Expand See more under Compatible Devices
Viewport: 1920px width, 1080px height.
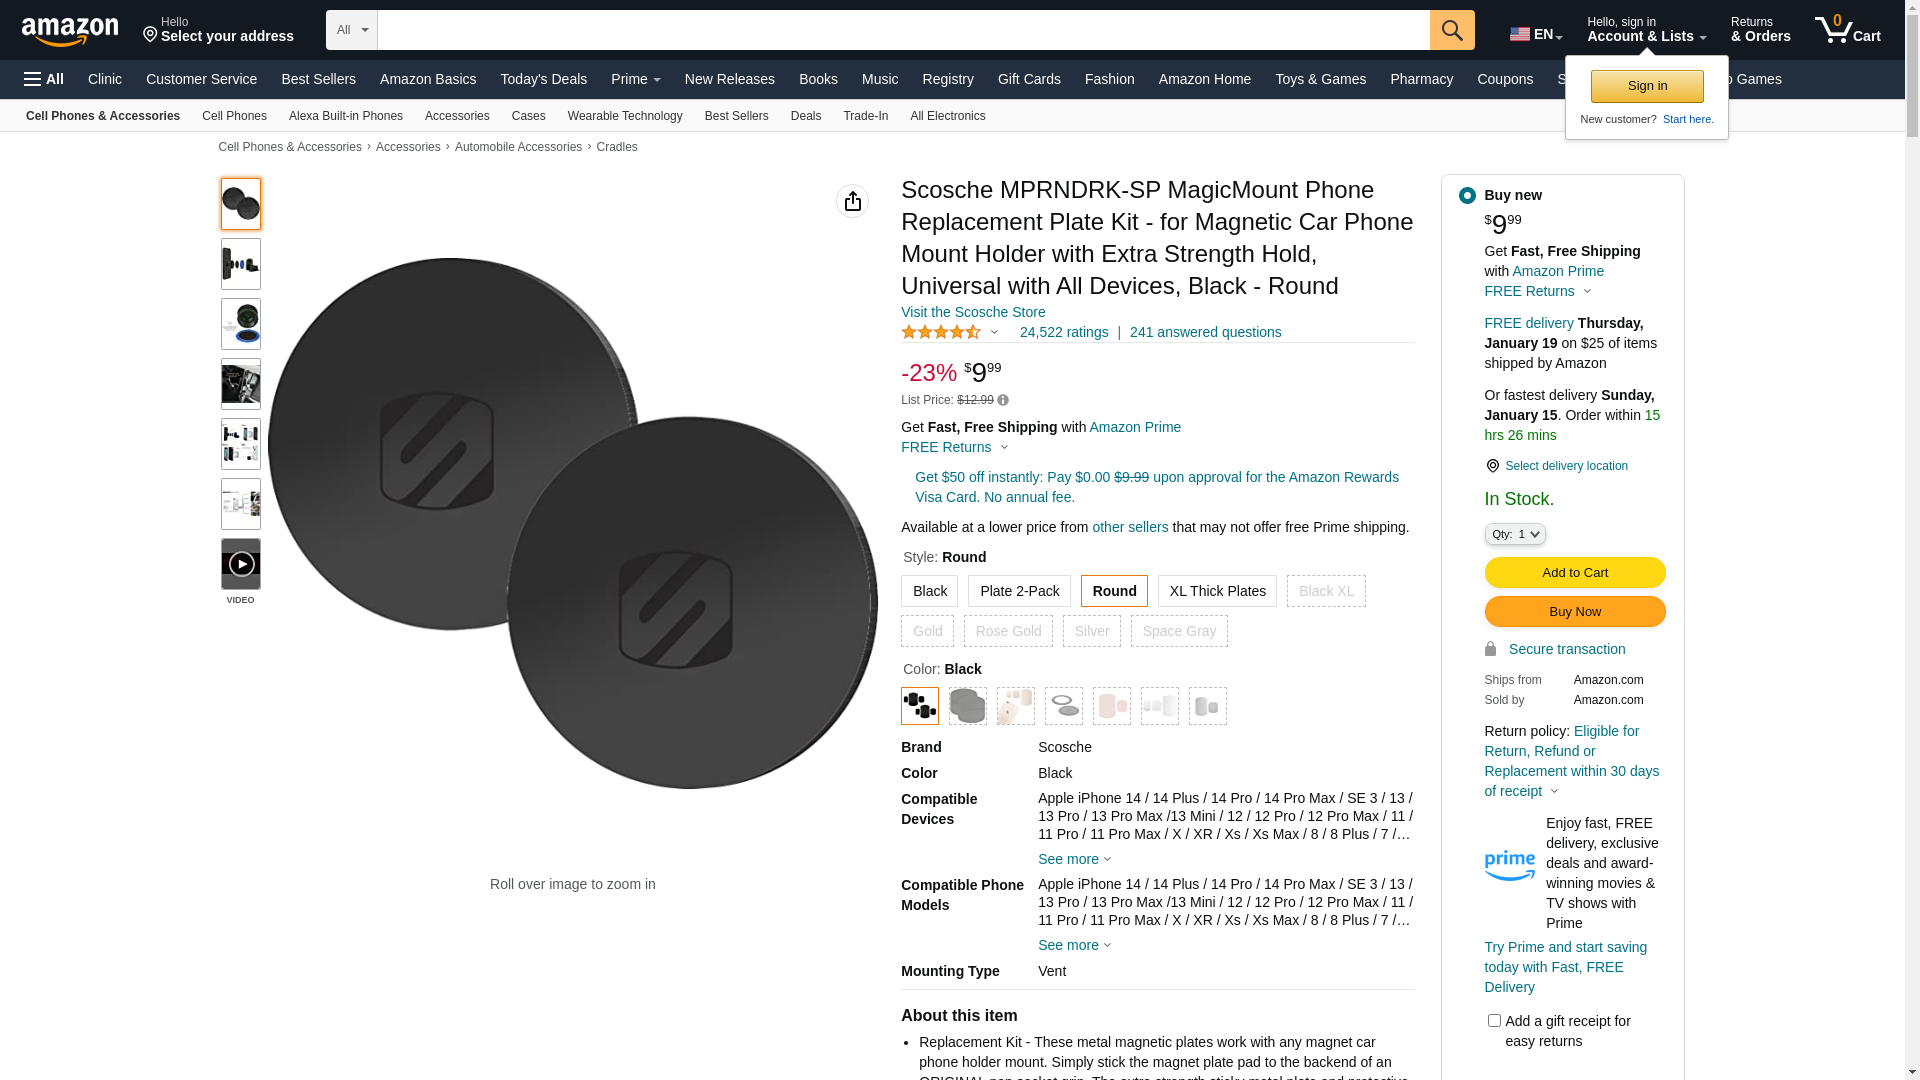(x=1075, y=859)
